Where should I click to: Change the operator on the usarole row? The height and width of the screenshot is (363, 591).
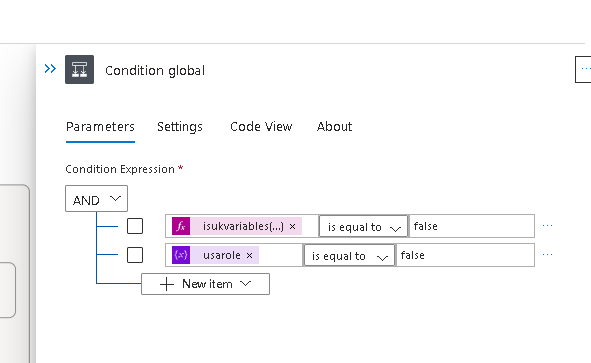[x=349, y=256]
